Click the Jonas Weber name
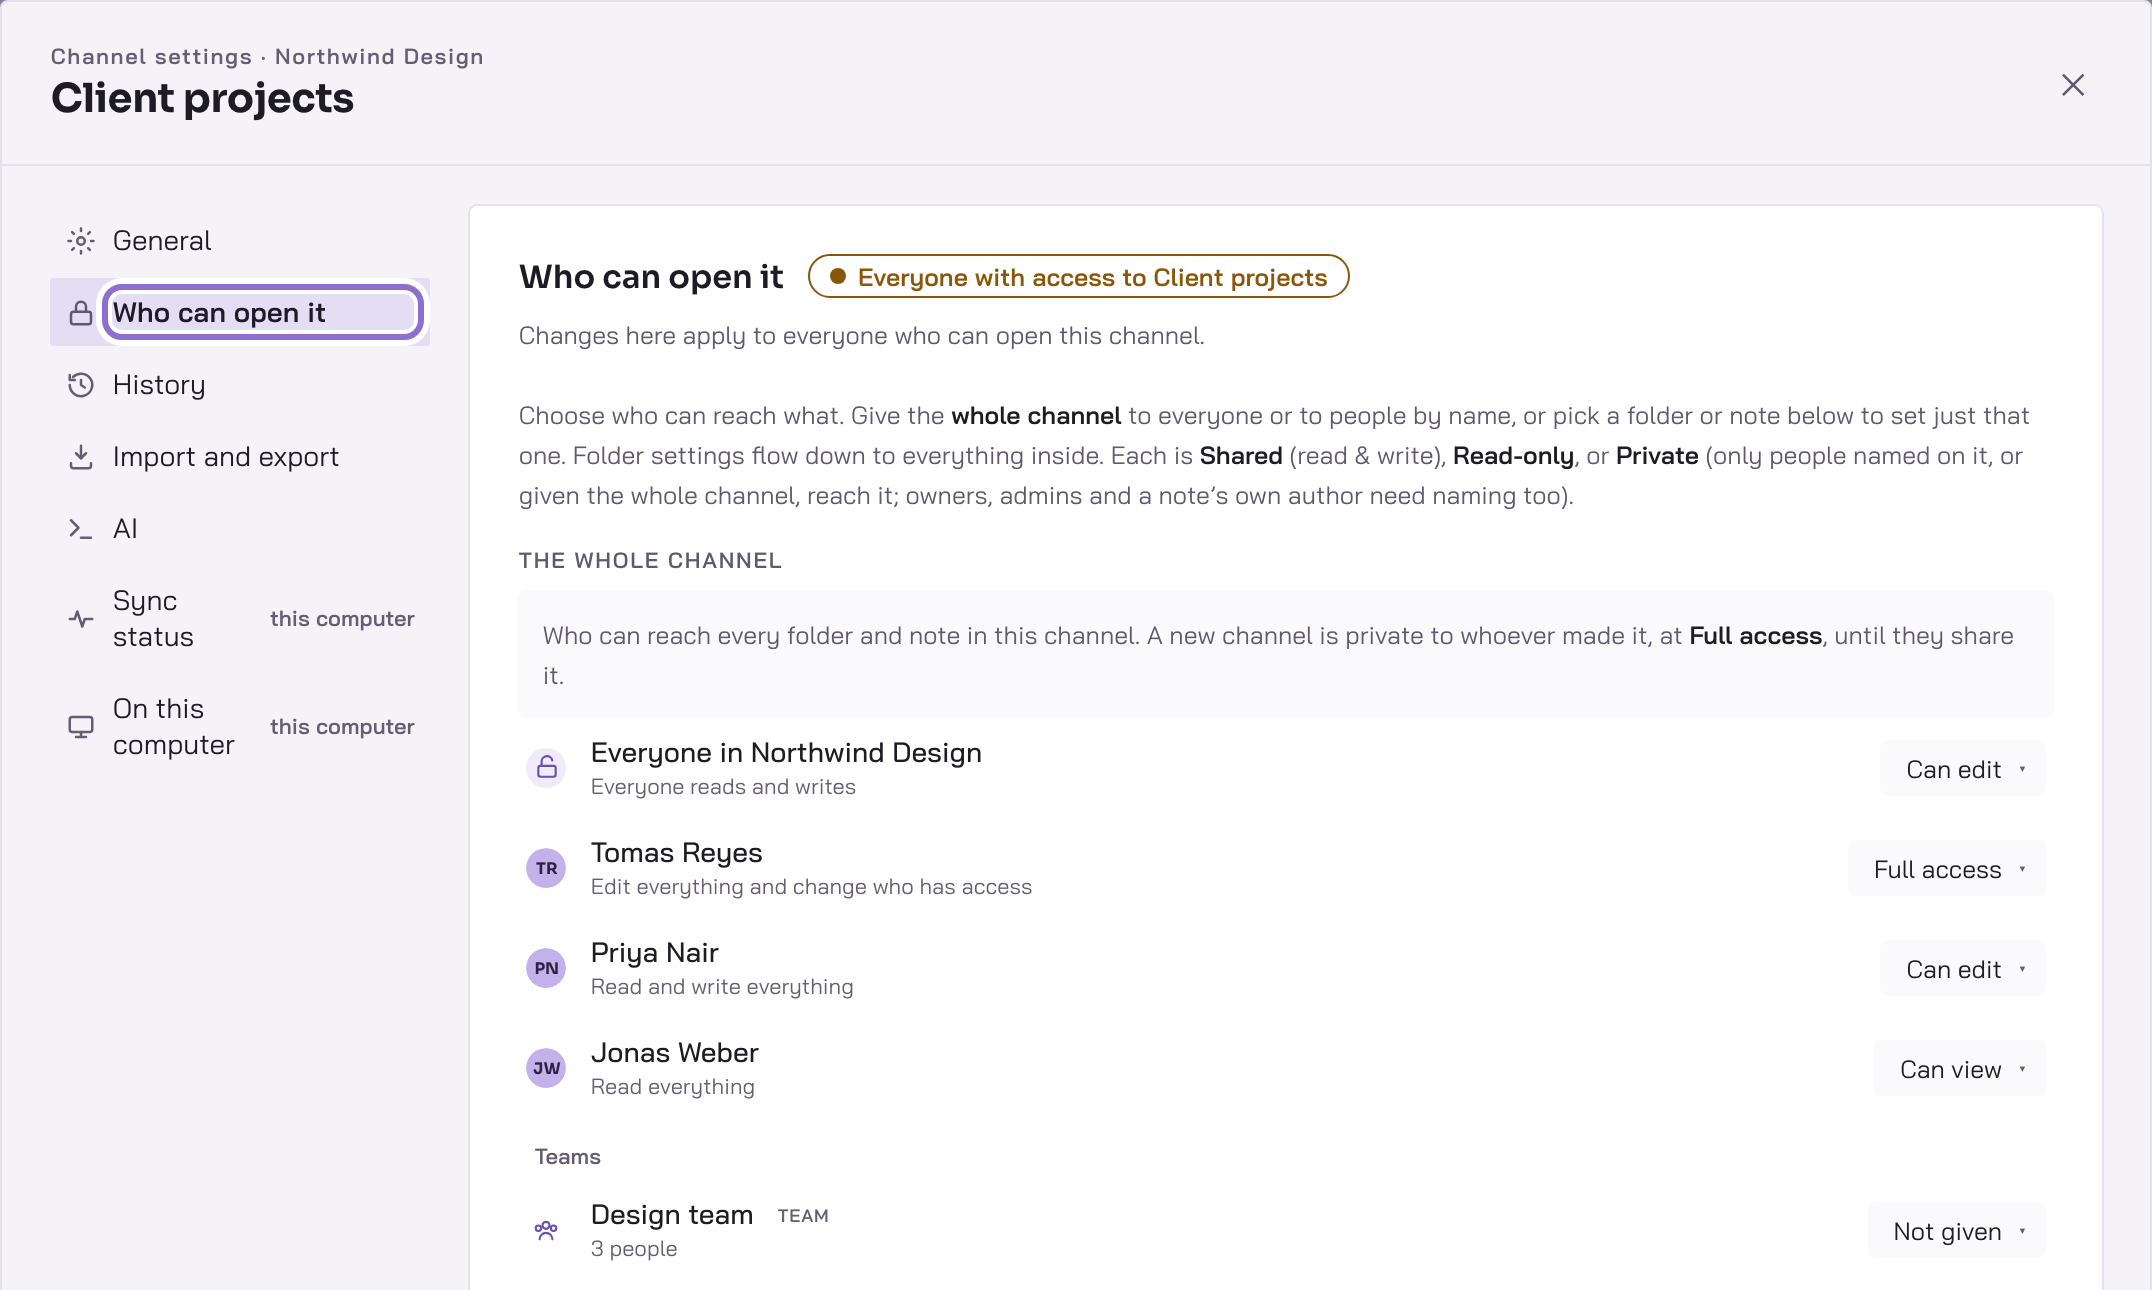Viewport: 2152px width, 1290px height. point(674,1053)
